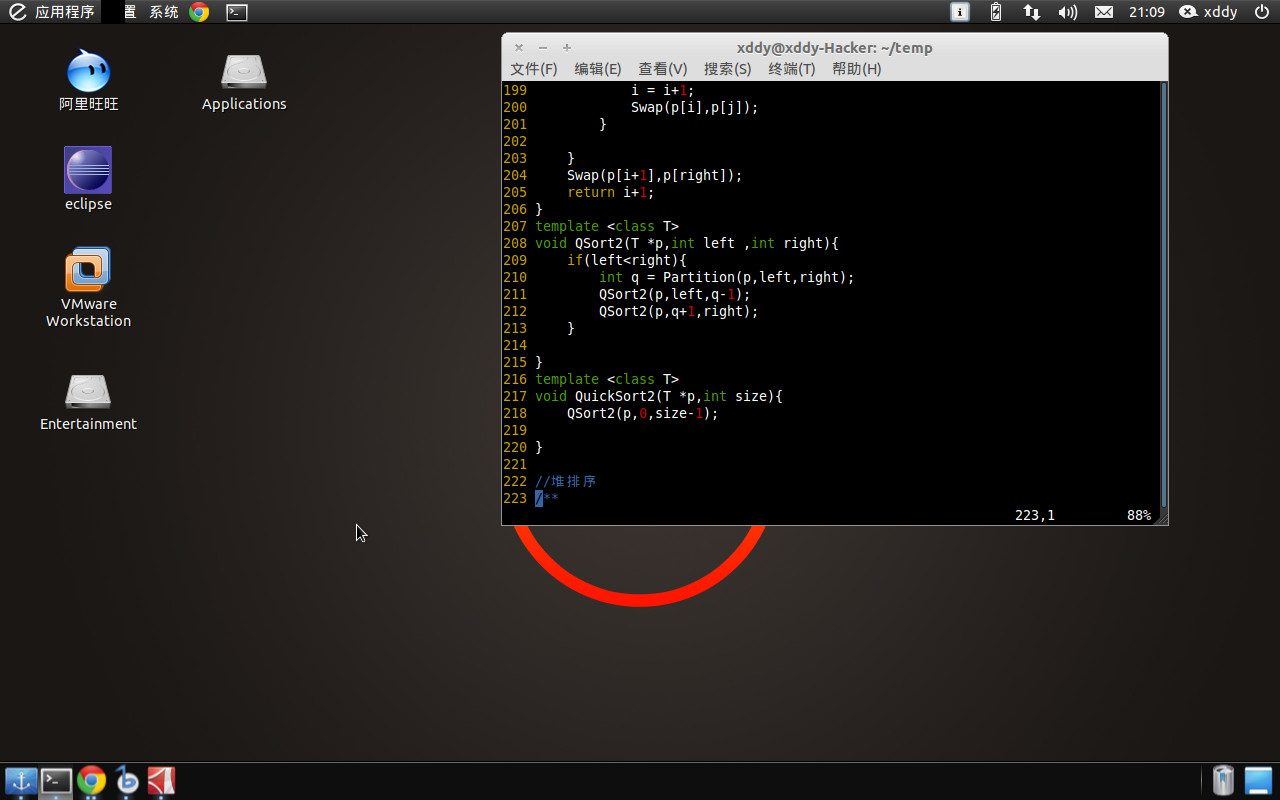This screenshot has width=1280, height=800.
Task: Launch Chrome from the top panel
Action: pyautogui.click(x=199, y=12)
